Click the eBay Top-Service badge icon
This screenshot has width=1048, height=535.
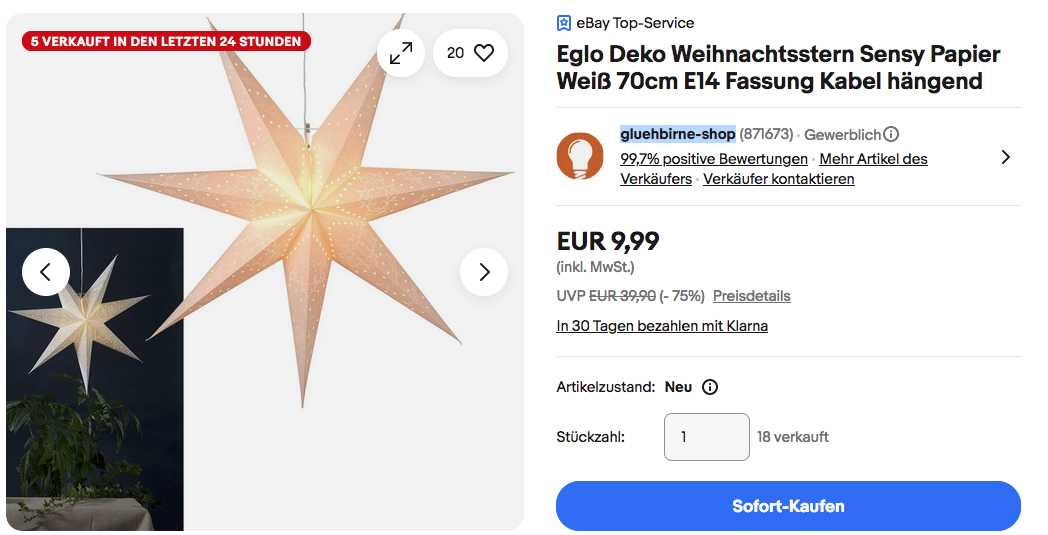coord(564,23)
